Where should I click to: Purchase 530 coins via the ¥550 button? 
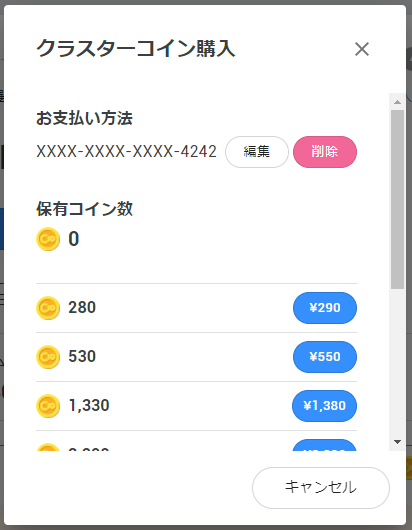[x=325, y=357]
